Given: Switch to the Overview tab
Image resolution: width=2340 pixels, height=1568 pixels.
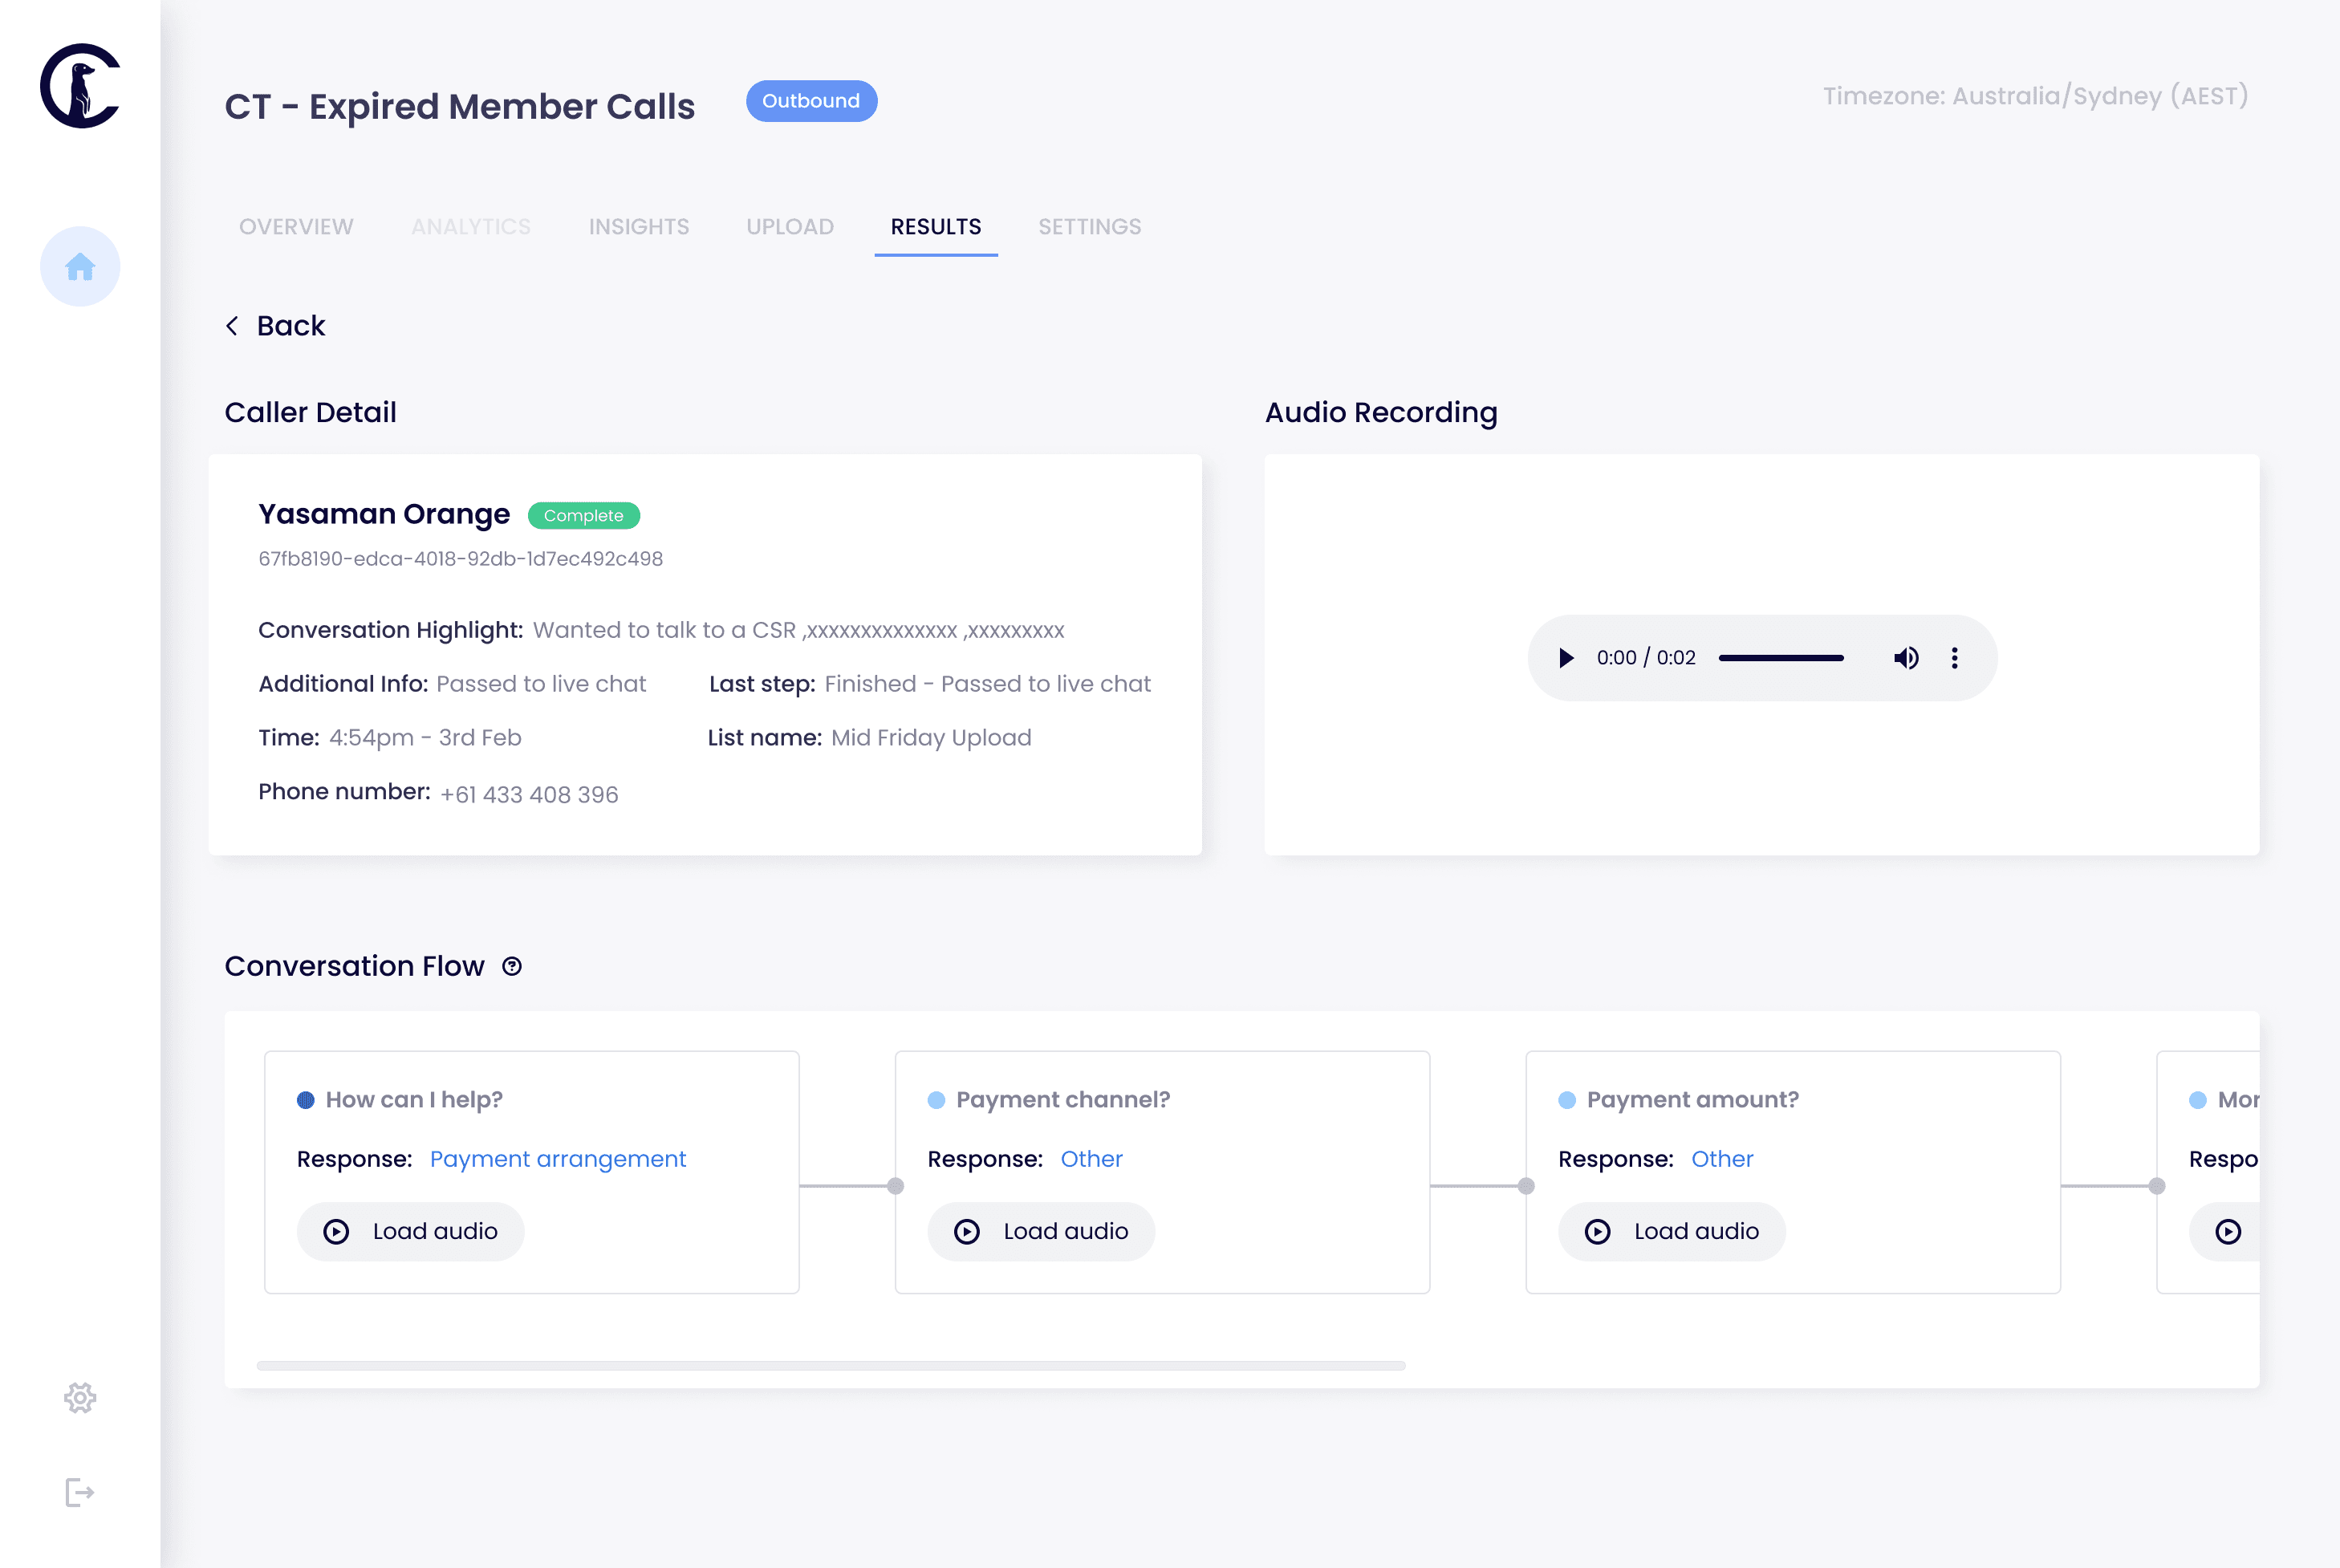Looking at the screenshot, I should click(x=296, y=227).
